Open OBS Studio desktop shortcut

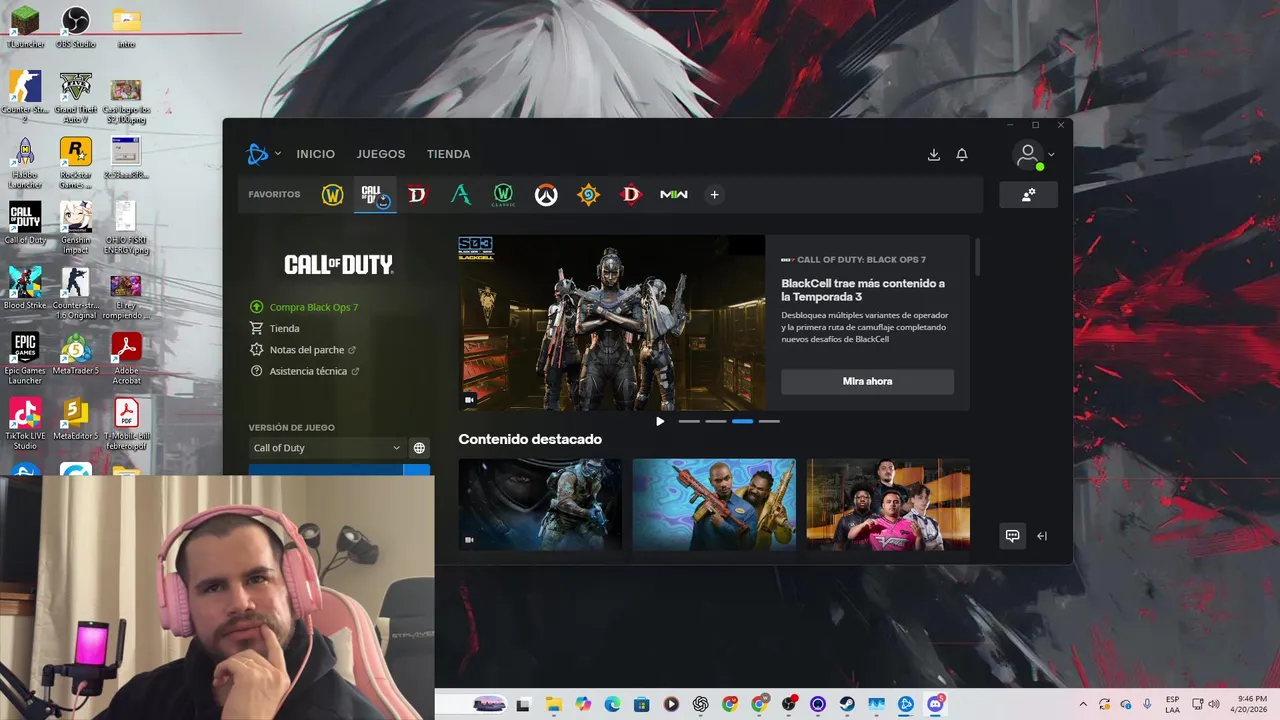pos(76,27)
